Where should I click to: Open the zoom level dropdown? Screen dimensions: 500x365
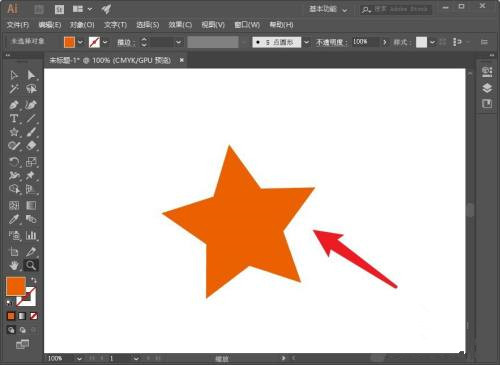pos(79,359)
